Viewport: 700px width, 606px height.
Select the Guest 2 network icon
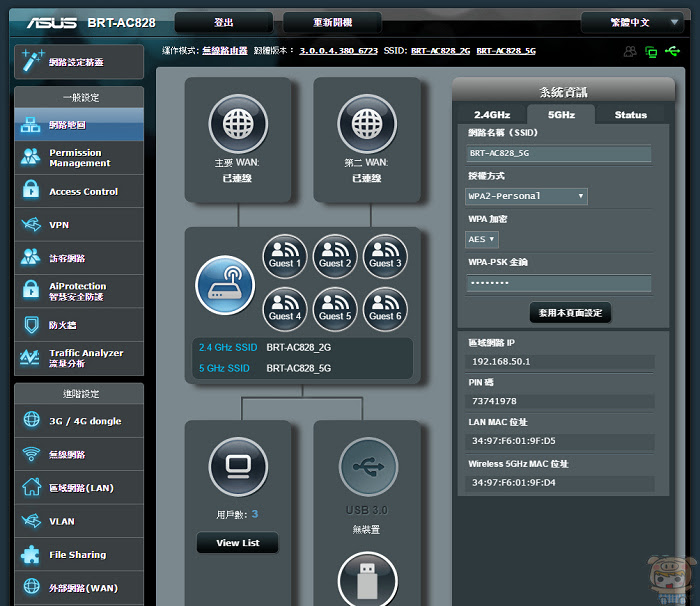click(335, 256)
